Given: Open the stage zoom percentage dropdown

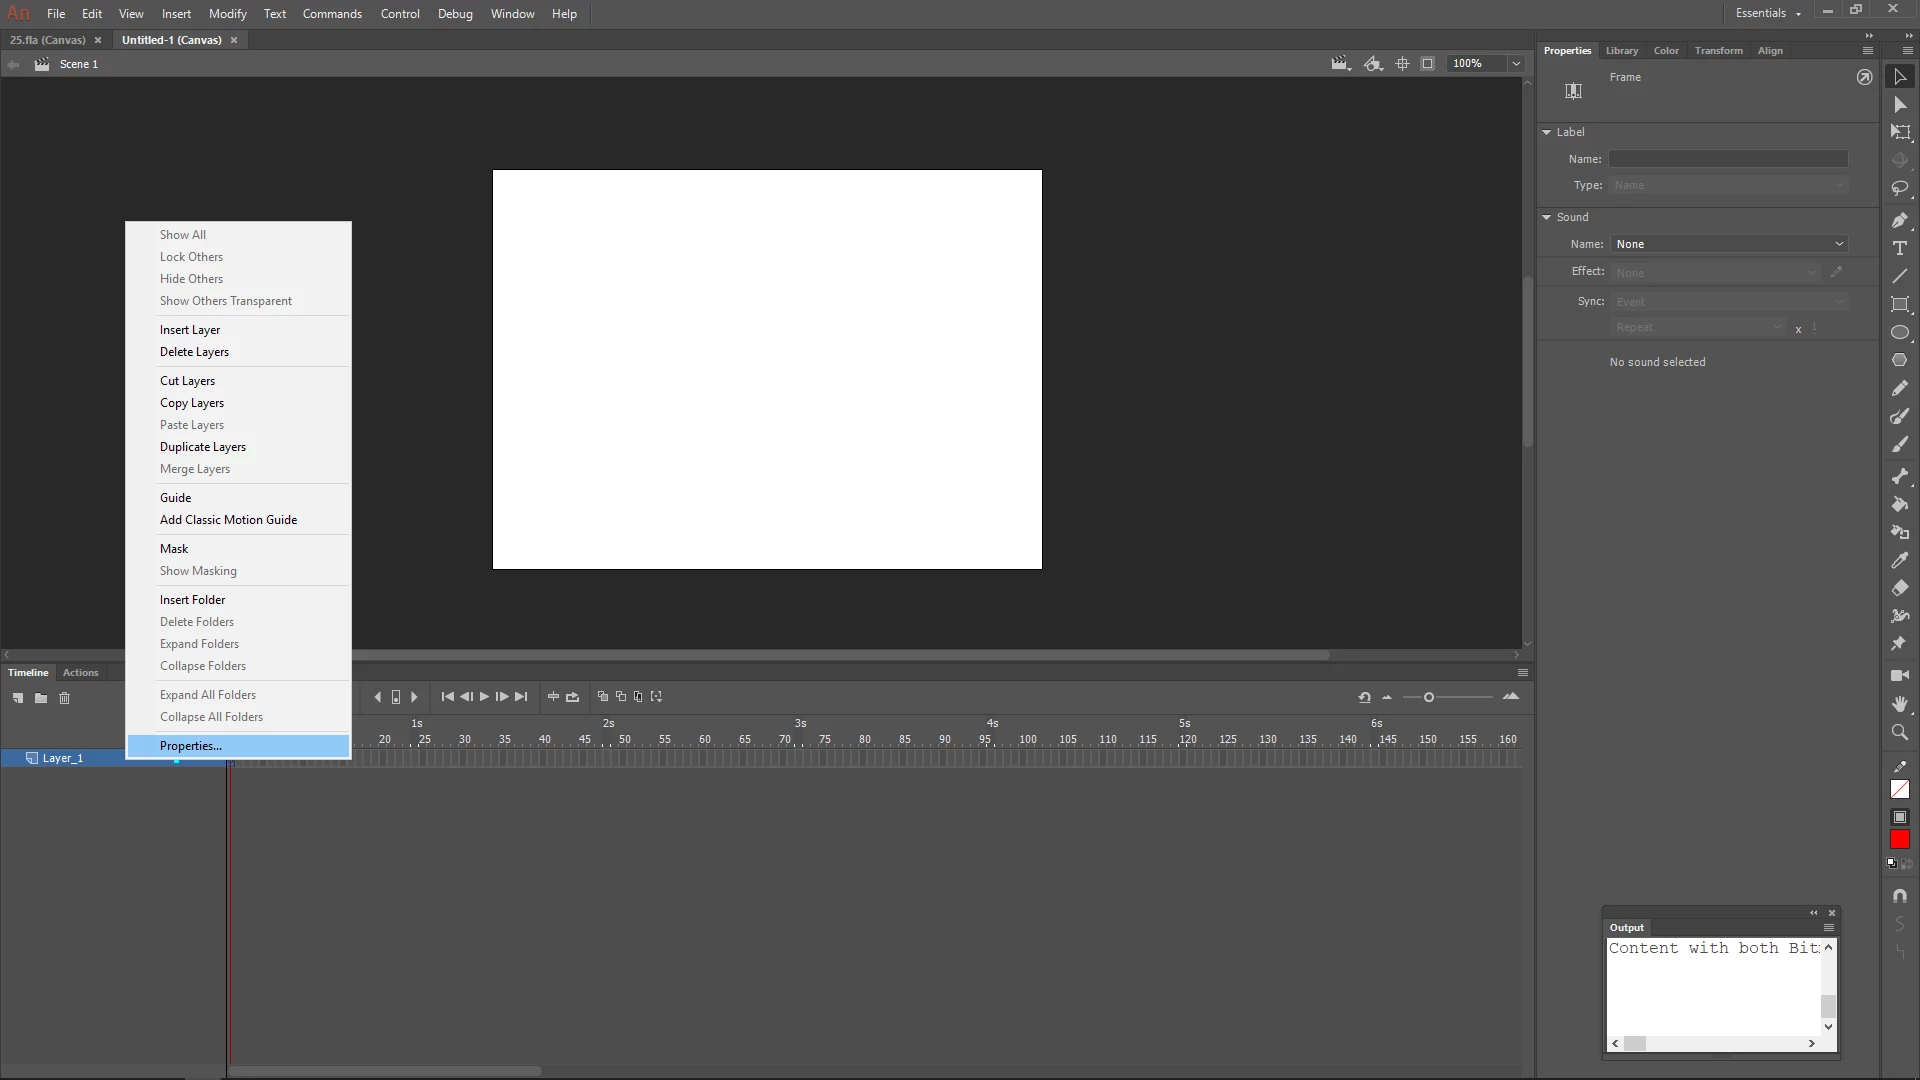Looking at the screenshot, I should [x=1516, y=64].
